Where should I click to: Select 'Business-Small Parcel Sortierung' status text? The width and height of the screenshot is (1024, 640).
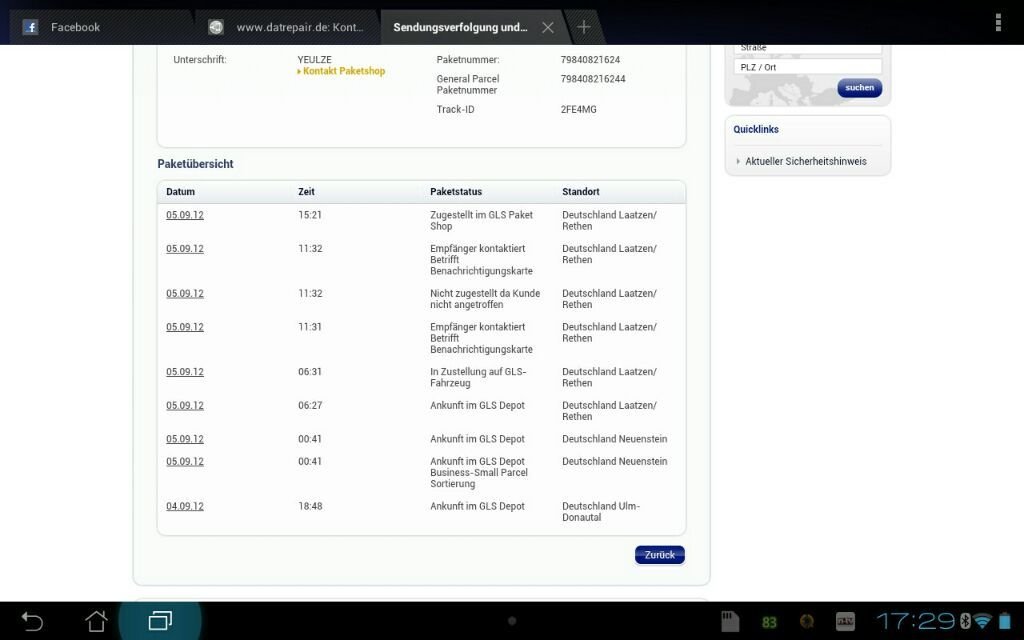tap(479, 478)
